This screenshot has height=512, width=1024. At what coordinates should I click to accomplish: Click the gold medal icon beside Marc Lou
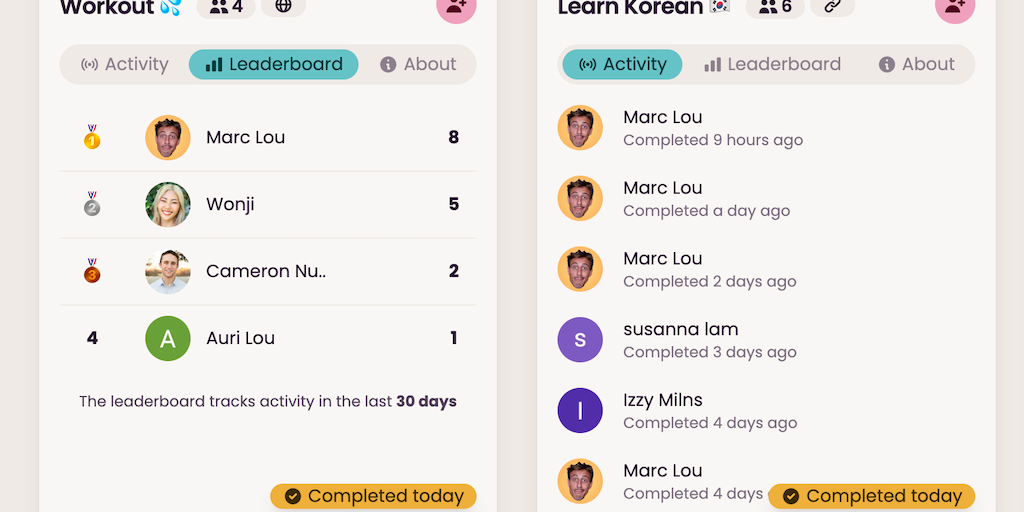click(x=92, y=137)
